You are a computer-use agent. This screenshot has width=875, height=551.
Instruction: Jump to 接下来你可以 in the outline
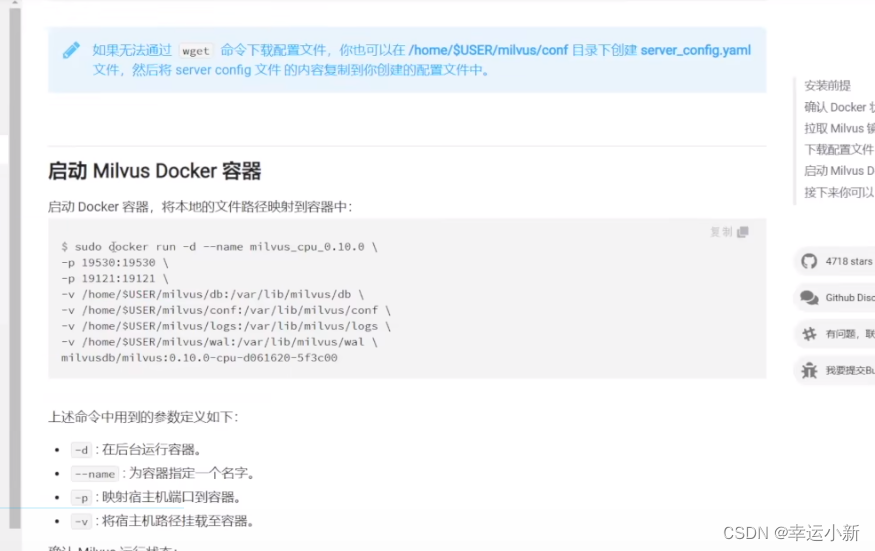(x=839, y=192)
